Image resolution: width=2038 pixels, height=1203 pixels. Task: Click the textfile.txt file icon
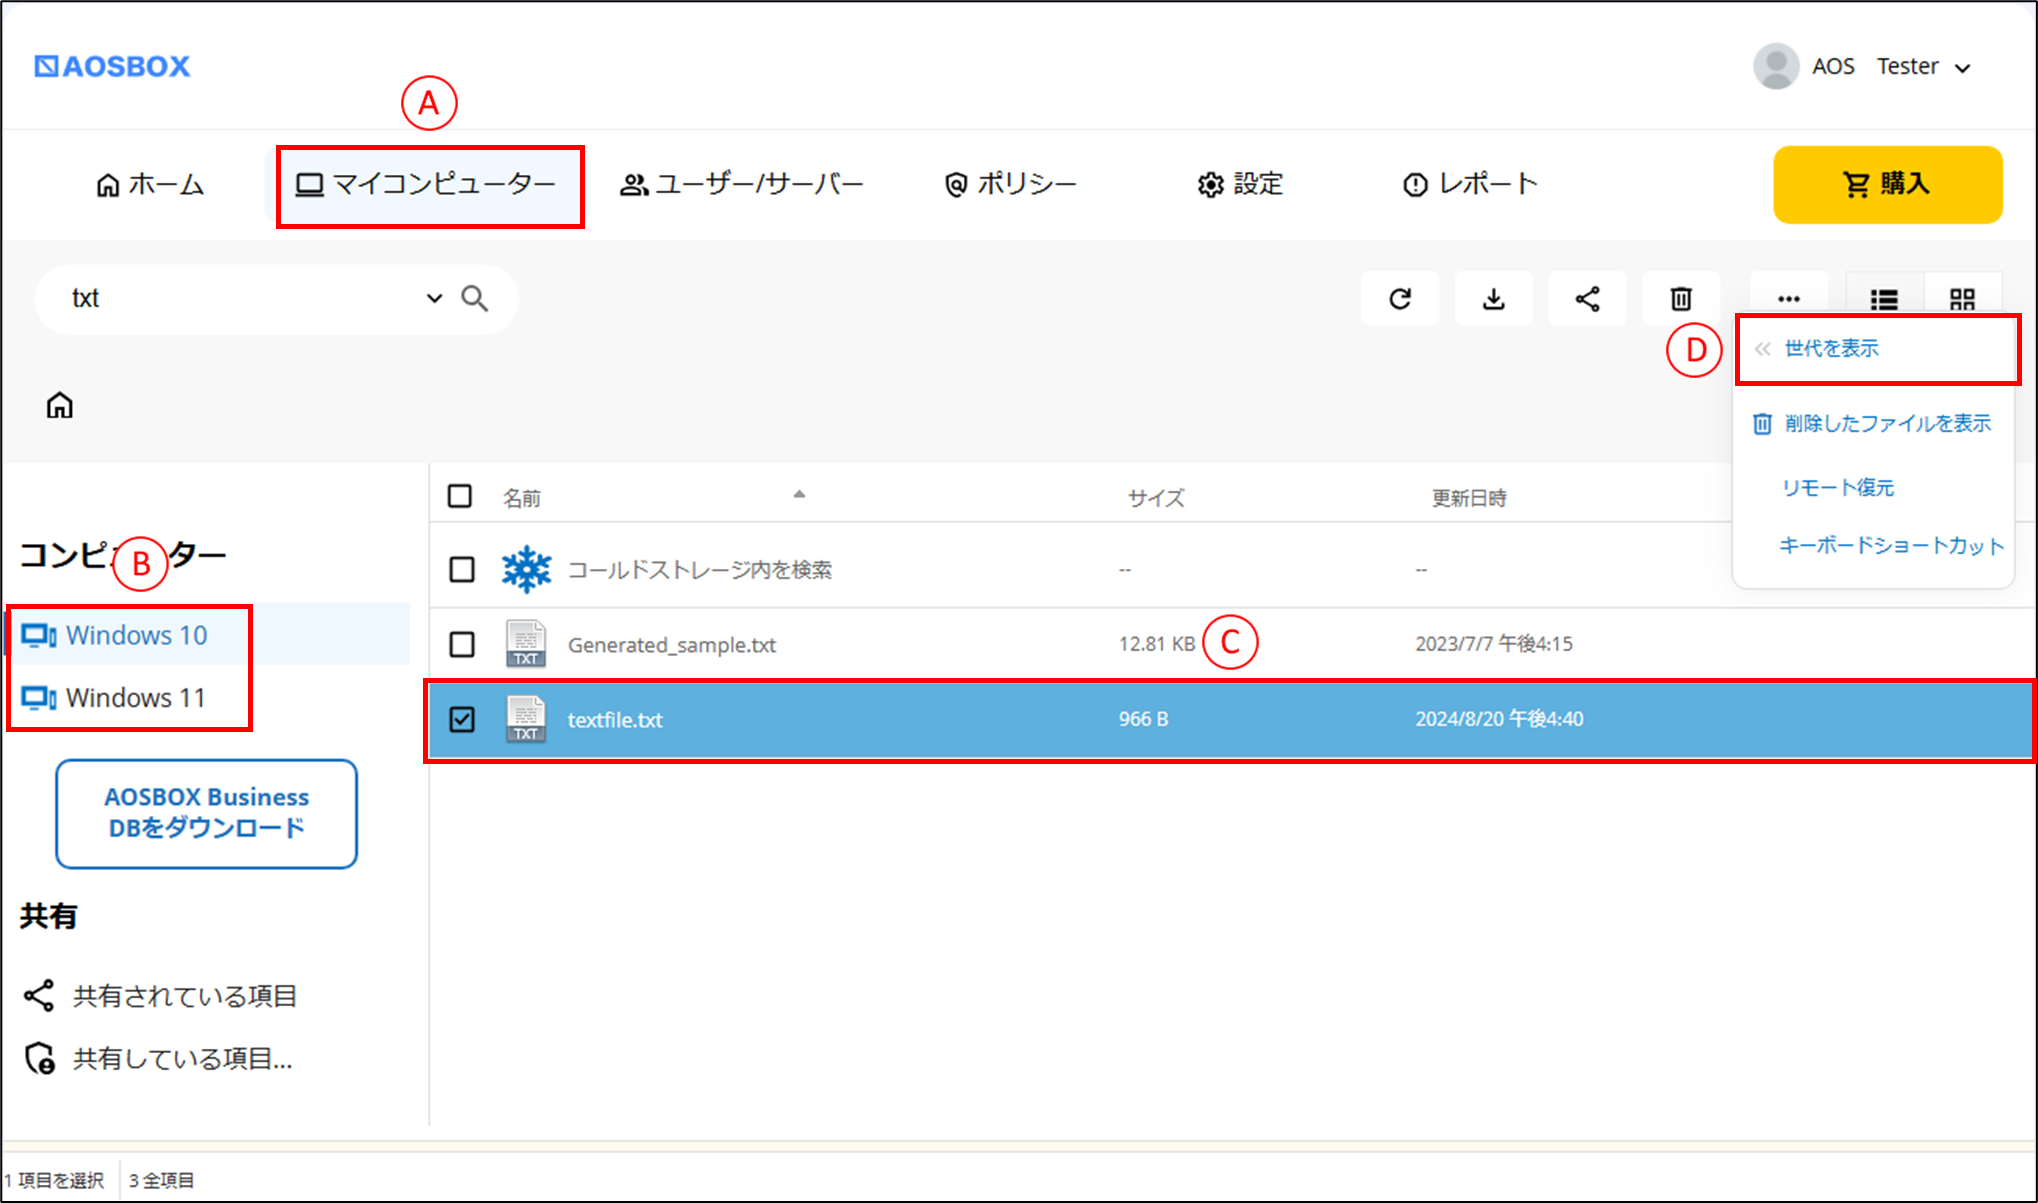tap(526, 719)
